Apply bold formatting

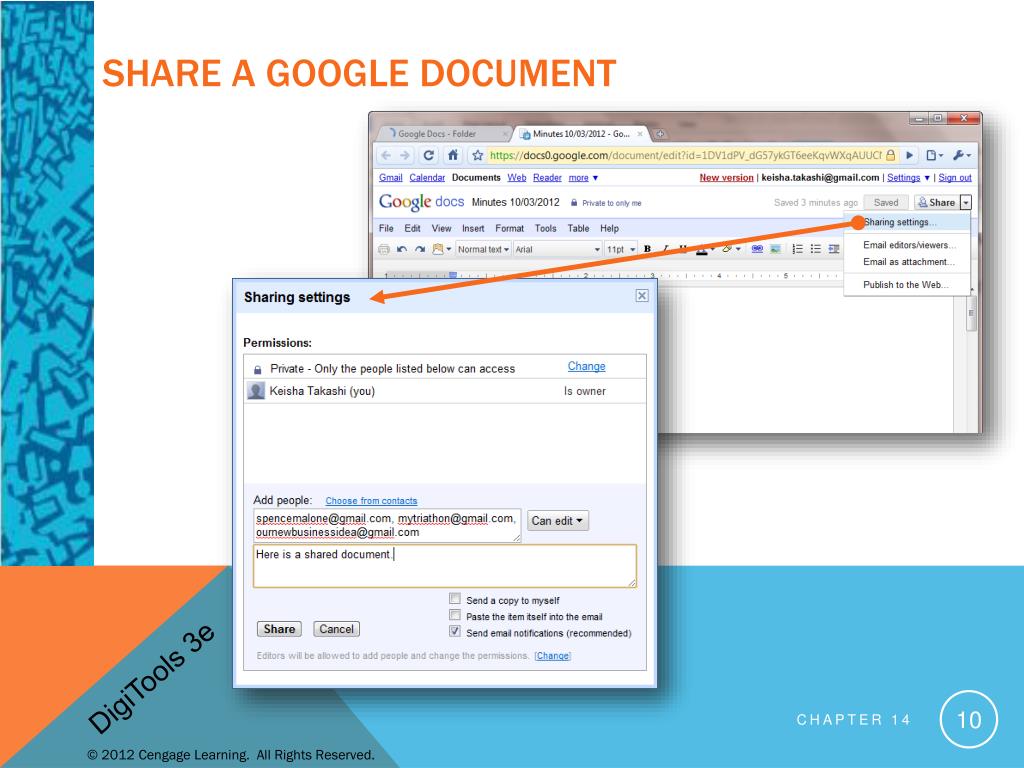click(647, 249)
